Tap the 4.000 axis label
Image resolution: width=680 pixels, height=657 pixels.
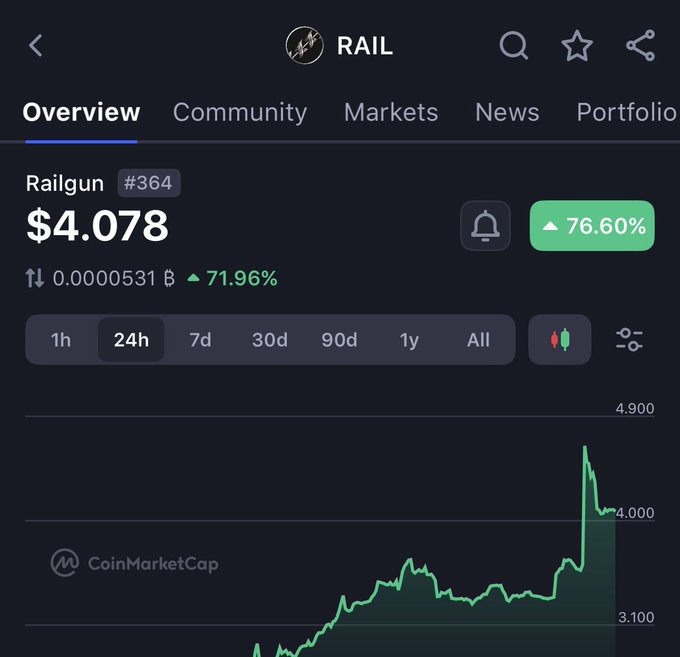(634, 513)
